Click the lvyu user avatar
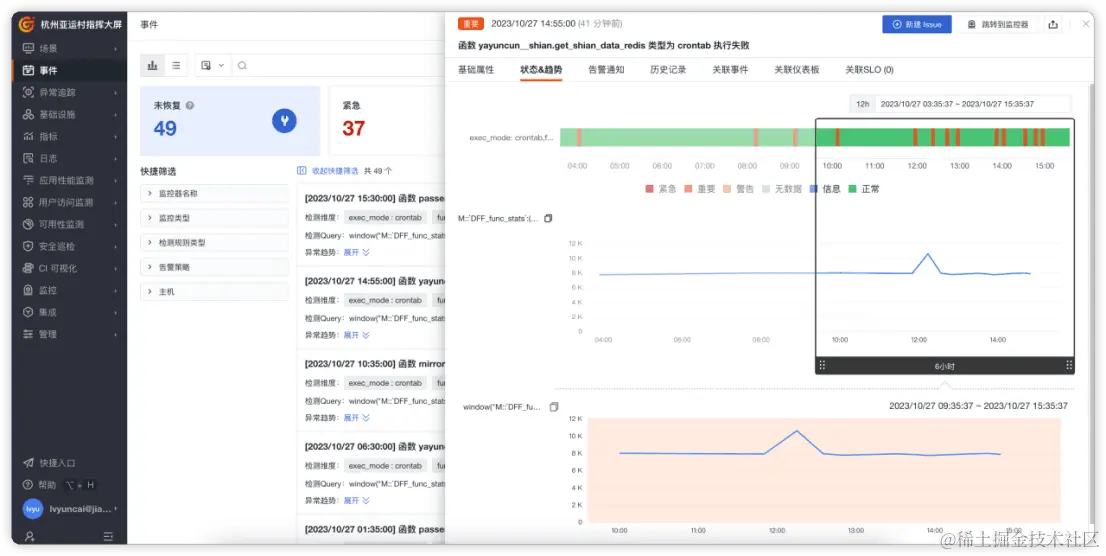This screenshot has width=1106, height=556. tap(32, 509)
